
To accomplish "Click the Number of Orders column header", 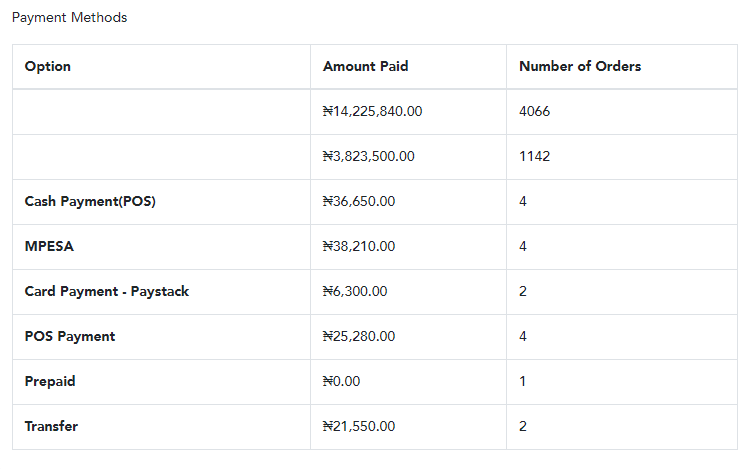I will coord(580,67).
